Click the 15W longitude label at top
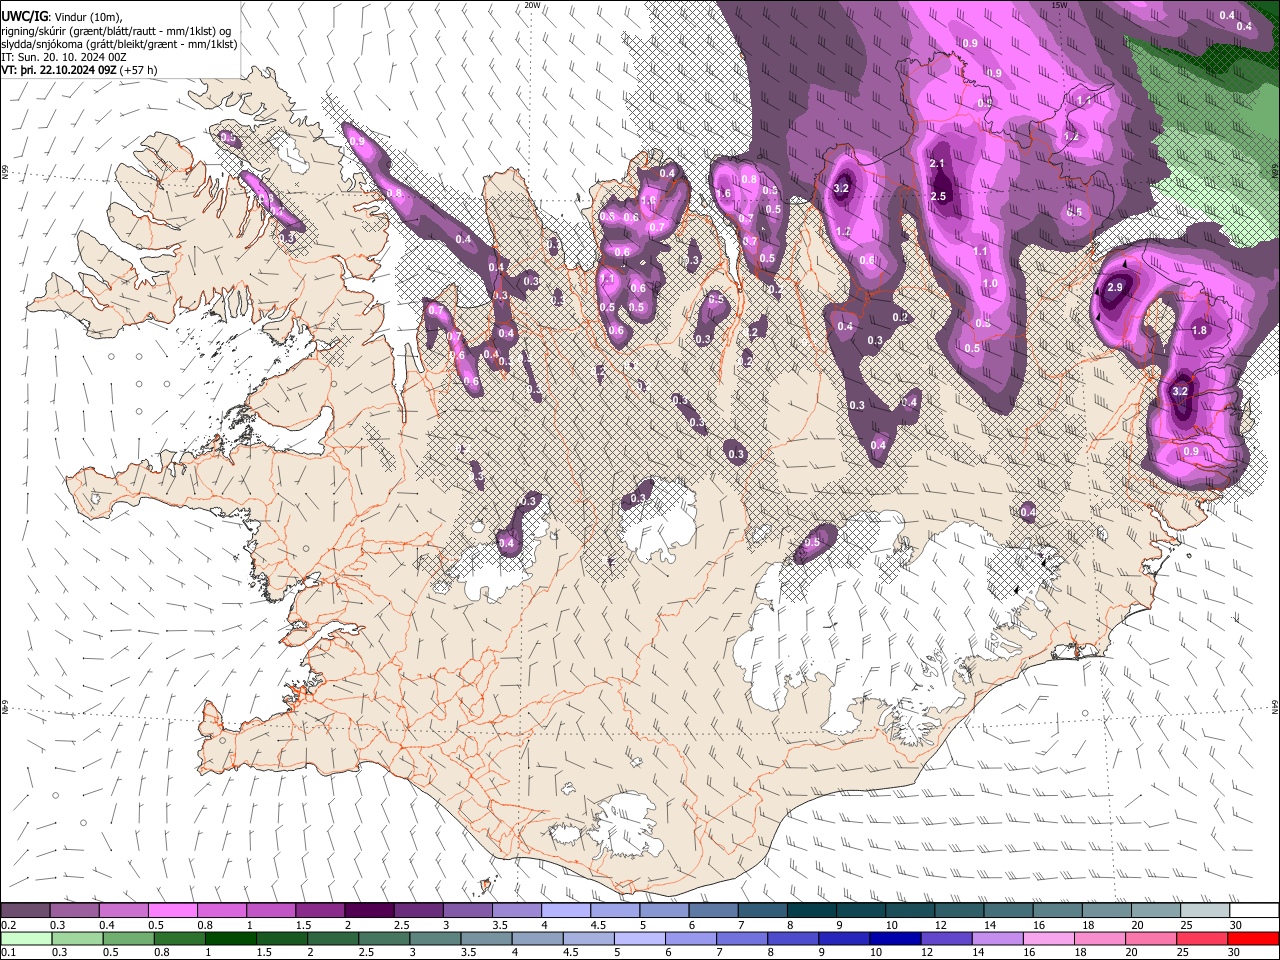This screenshot has width=1280, height=960. tap(1059, 5)
